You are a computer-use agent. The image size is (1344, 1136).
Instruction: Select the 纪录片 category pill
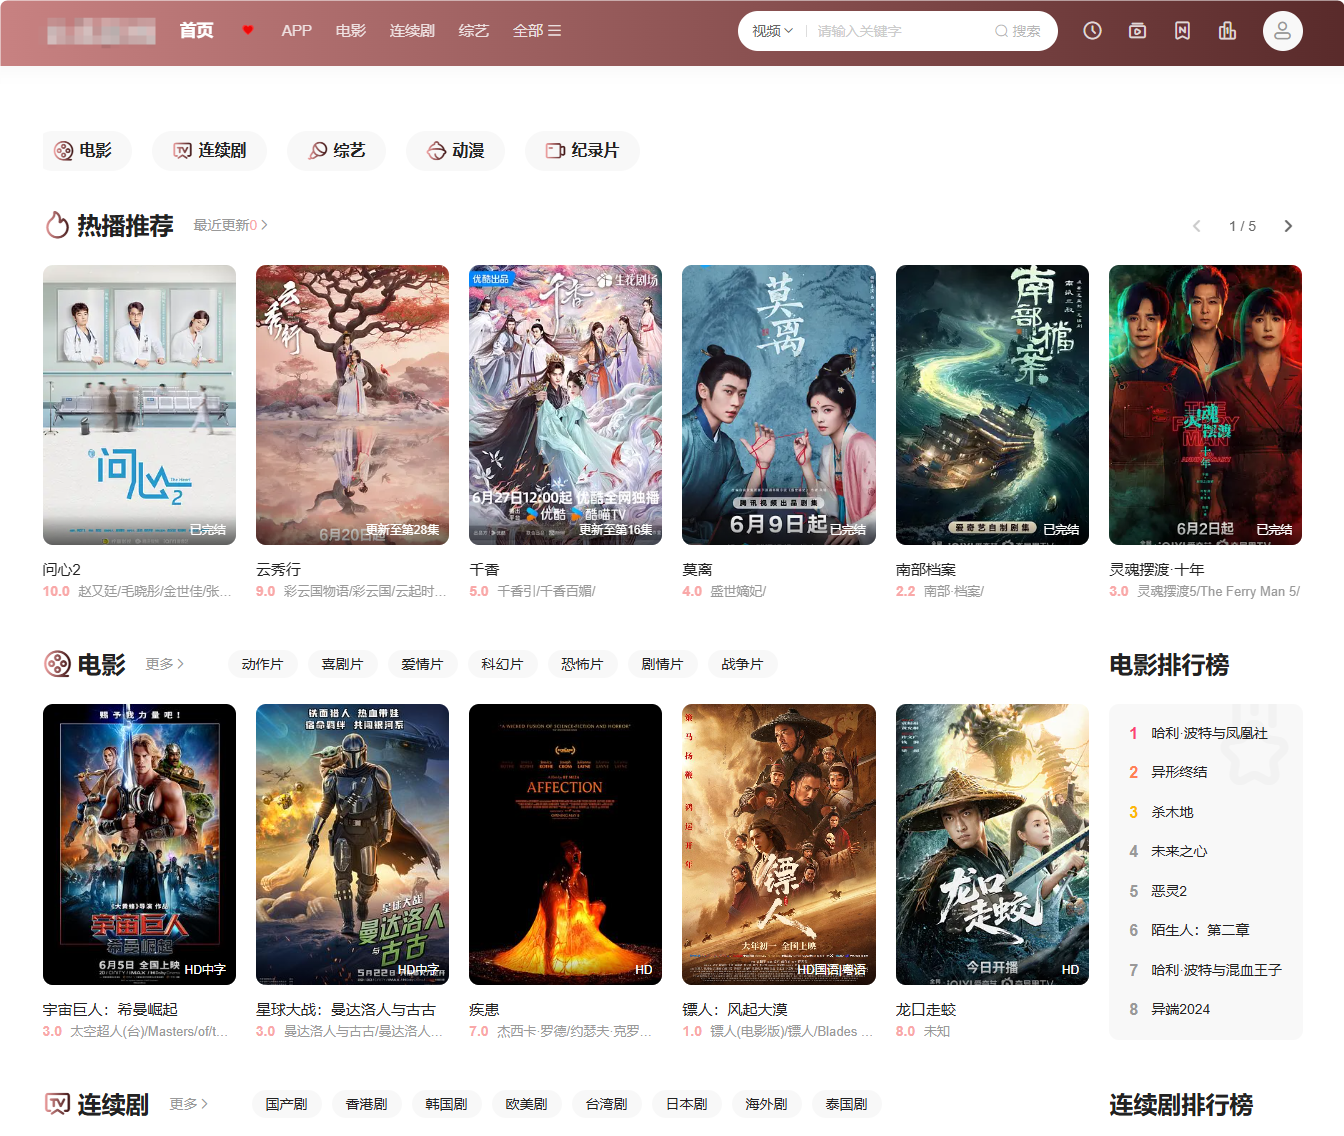coord(582,150)
